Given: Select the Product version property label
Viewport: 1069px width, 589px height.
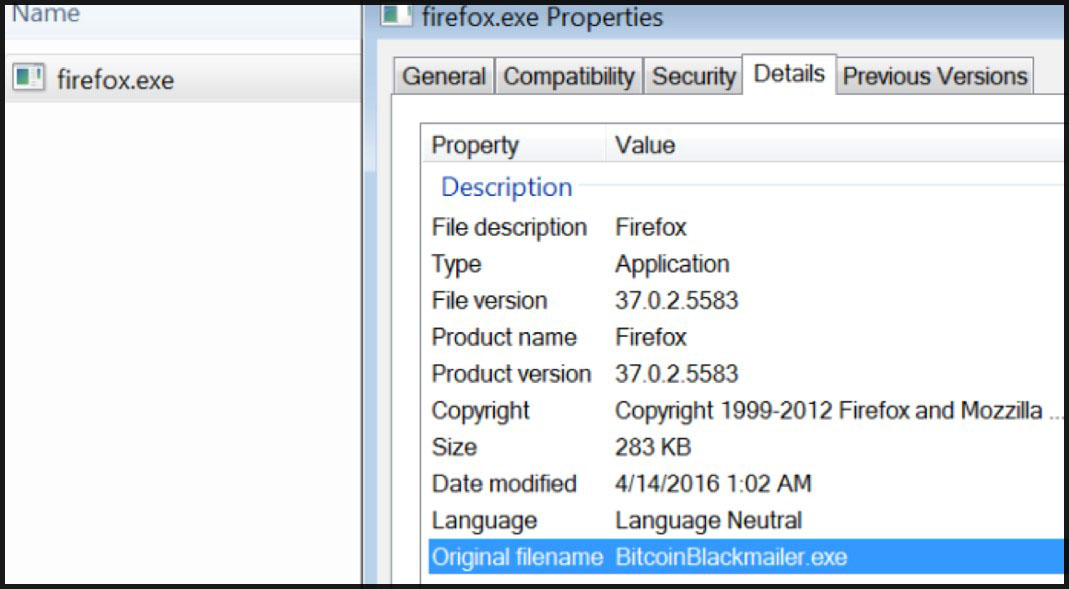Looking at the screenshot, I should click(x=511, y=374).
